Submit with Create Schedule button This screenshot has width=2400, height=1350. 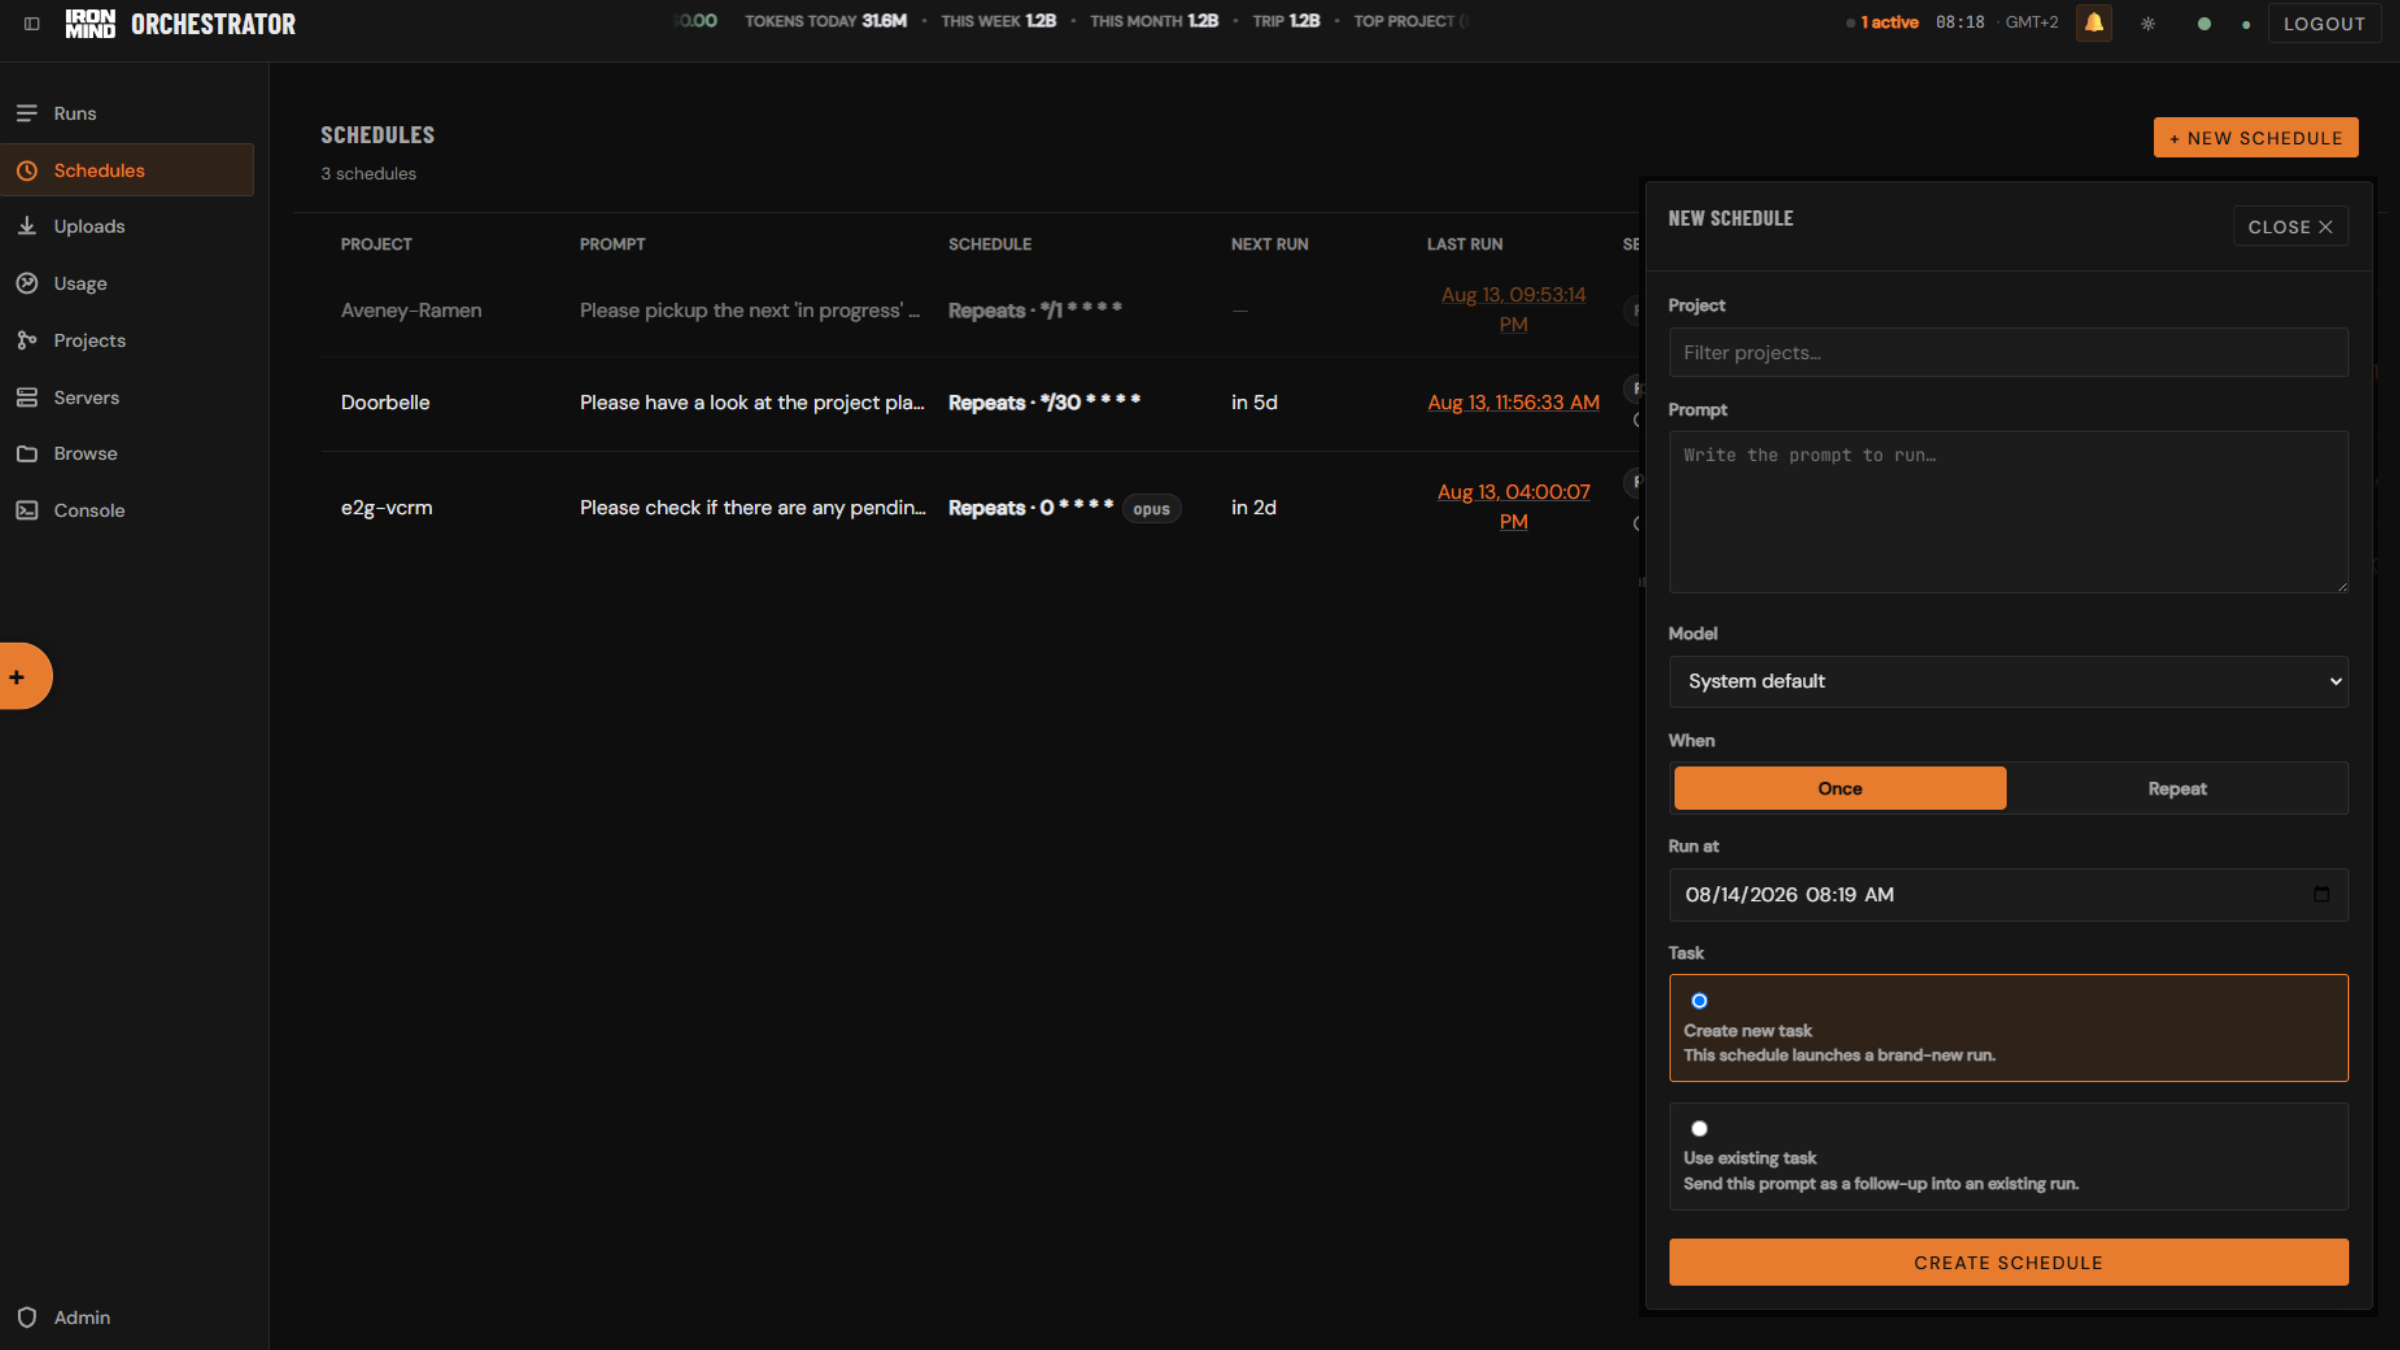click(2008, 1262)
